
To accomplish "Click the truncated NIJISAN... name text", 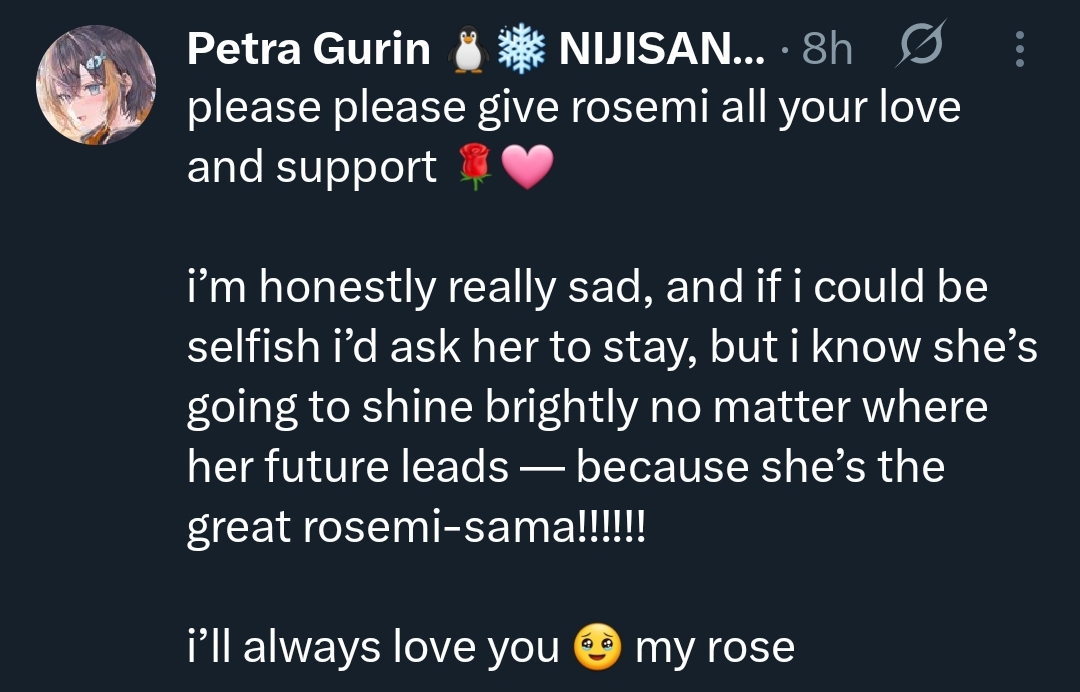I will tap(662, 49).
